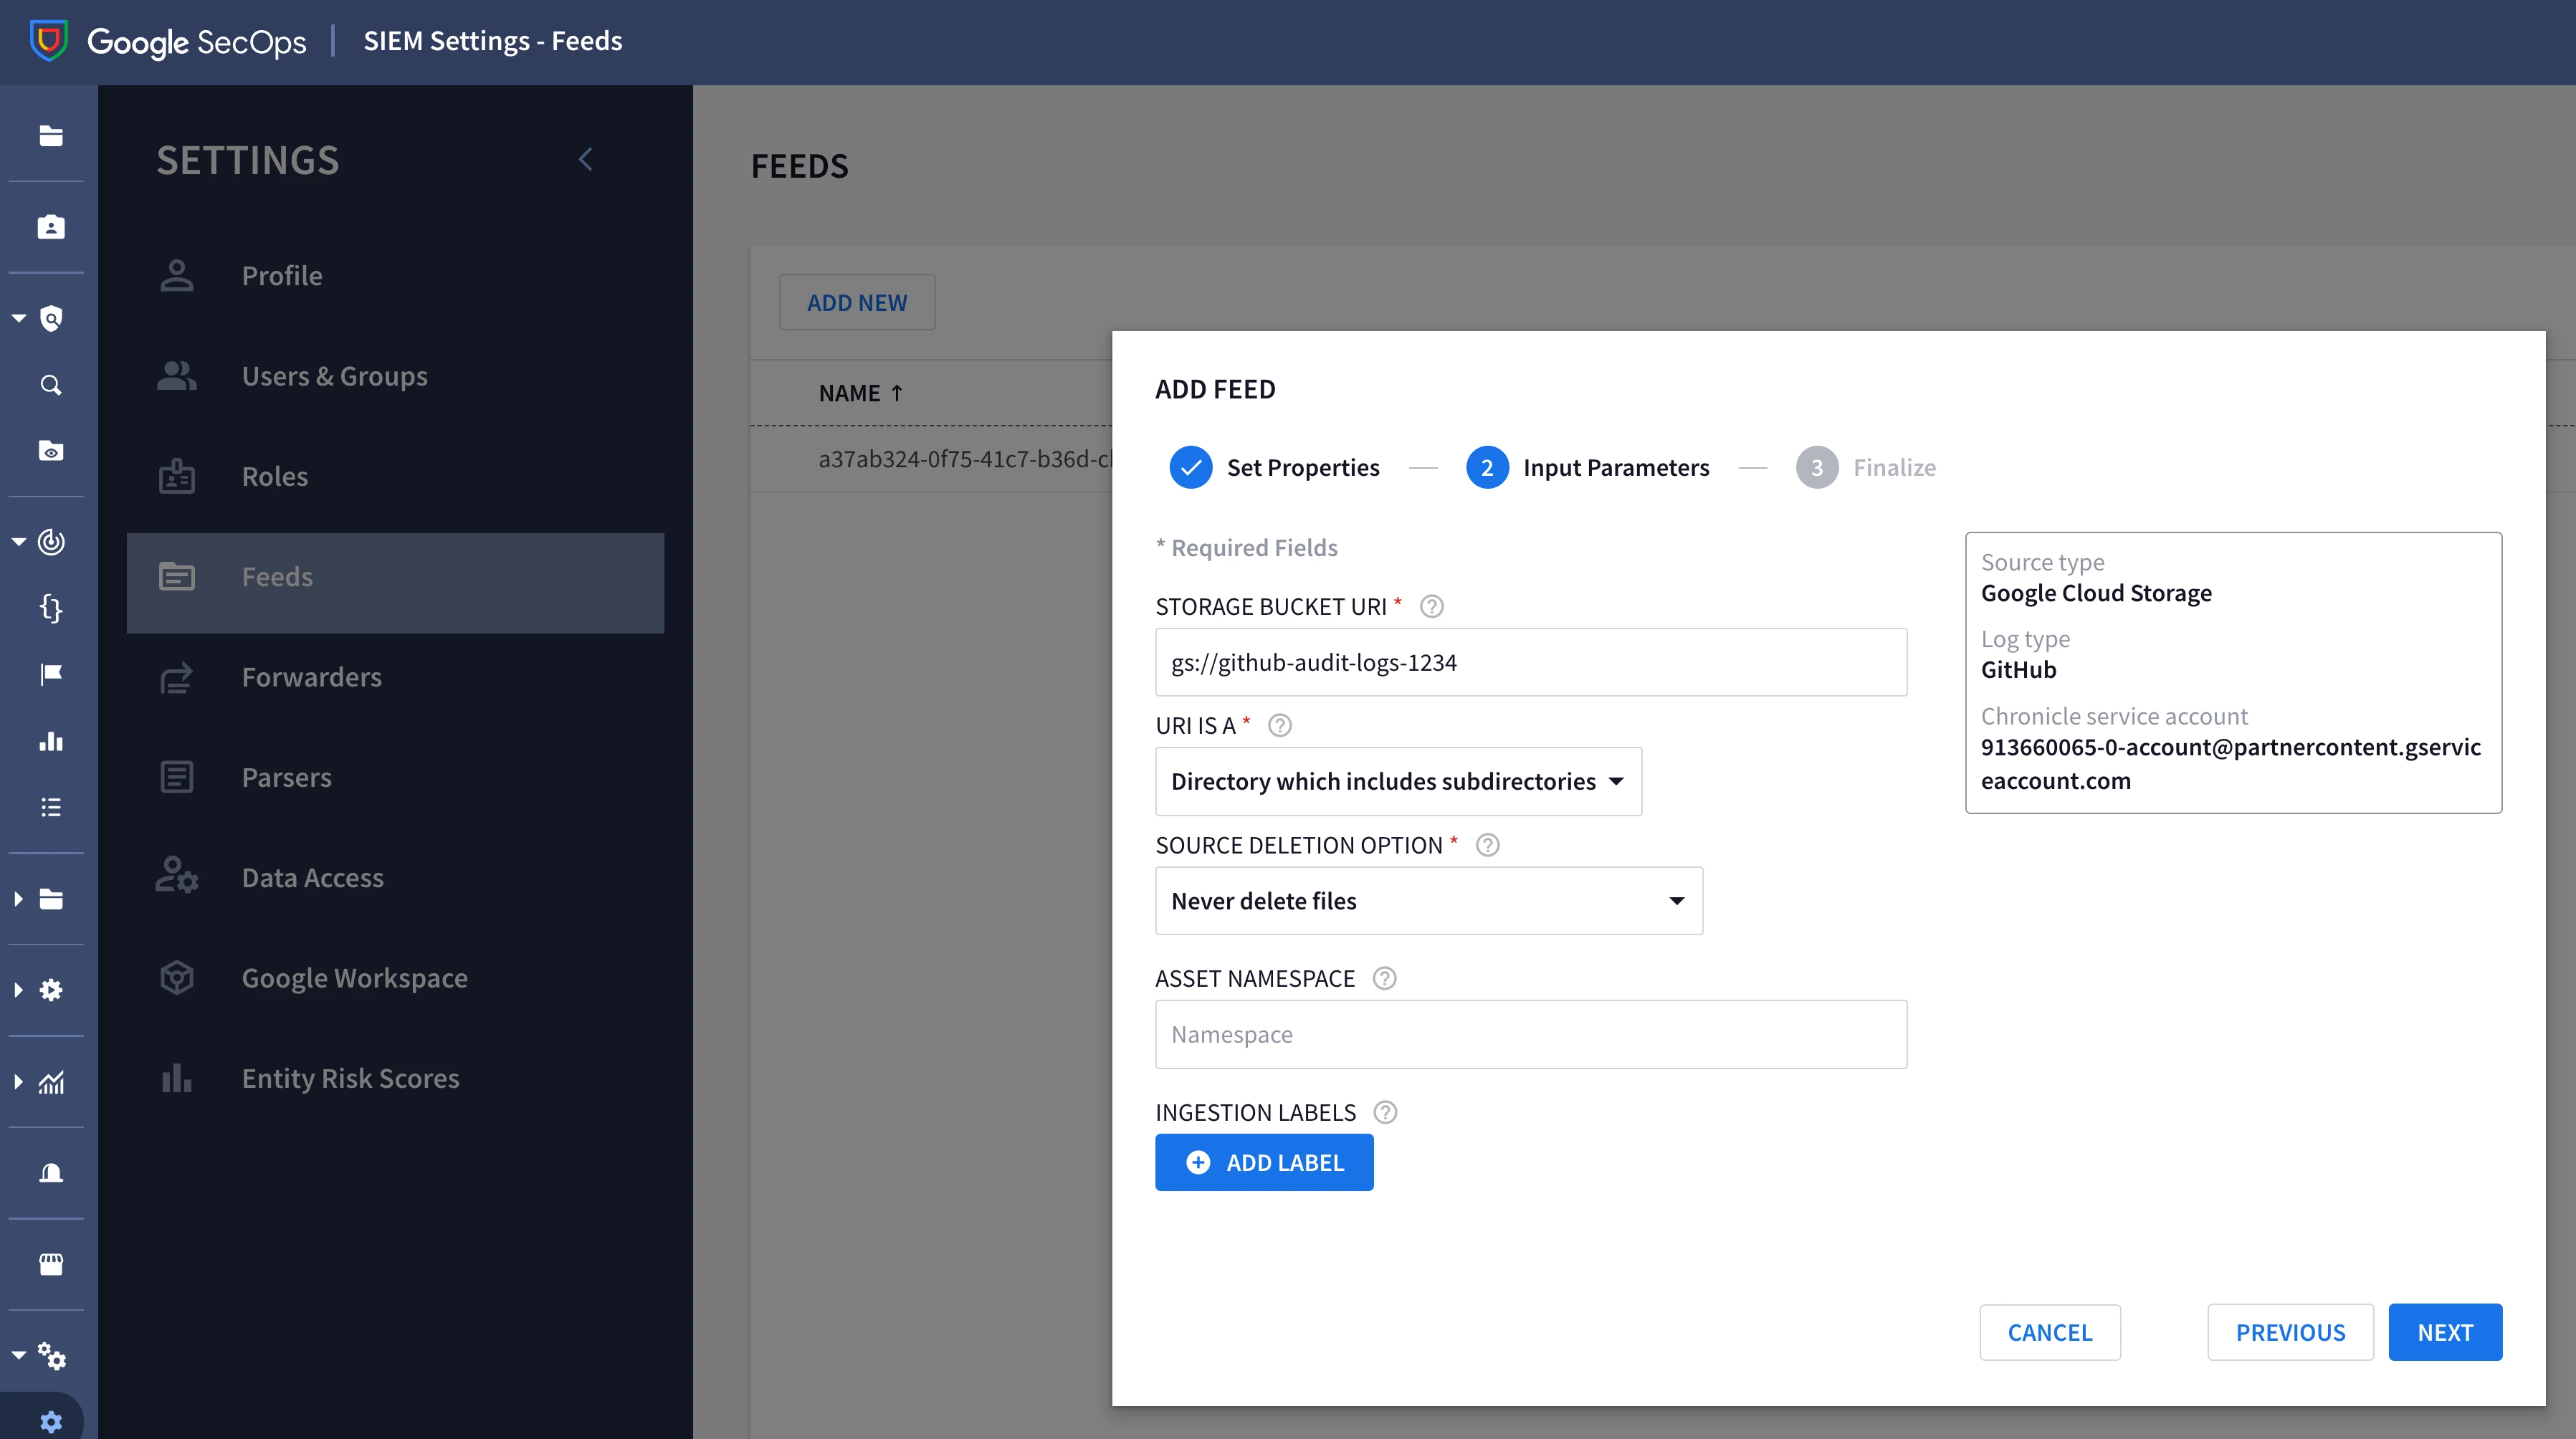Collapse the radar section arrow in left rail

[x=19, y=542]
